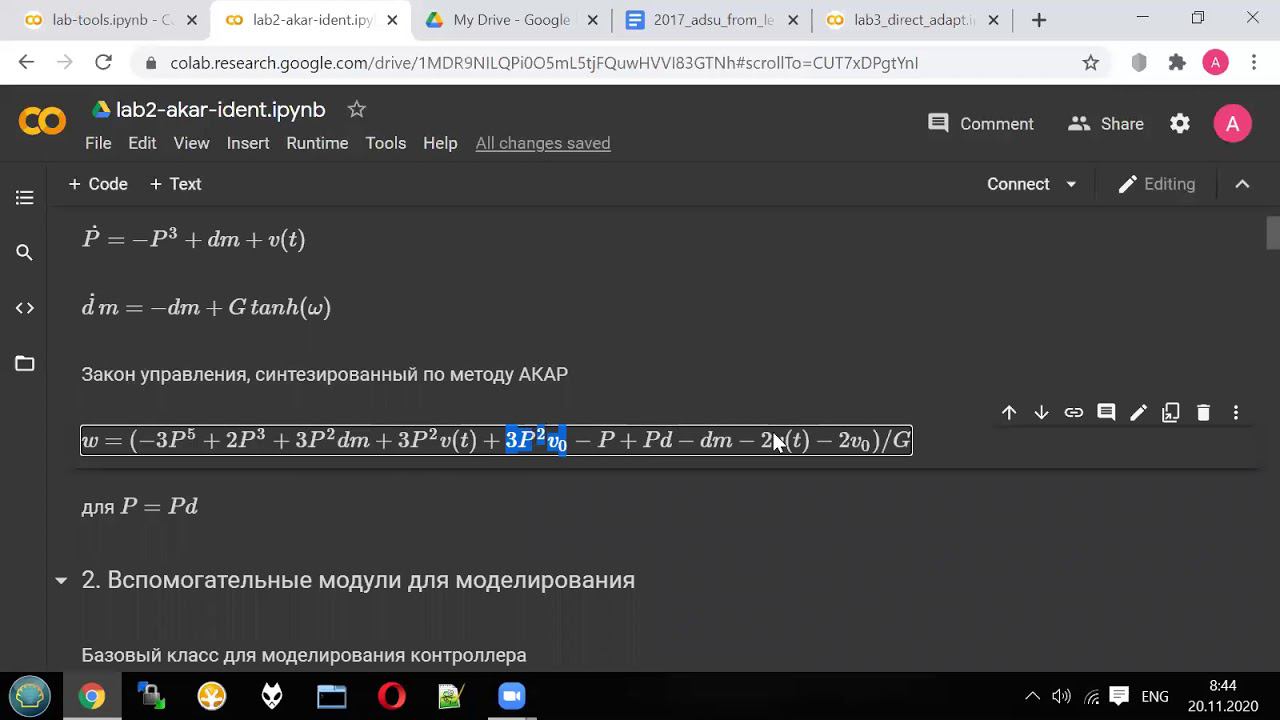Click text Базовый класс для моделирования контроллера
The width and height of the screenshot is (1280, 720).
pyautogui.click(x=304, y=656)
